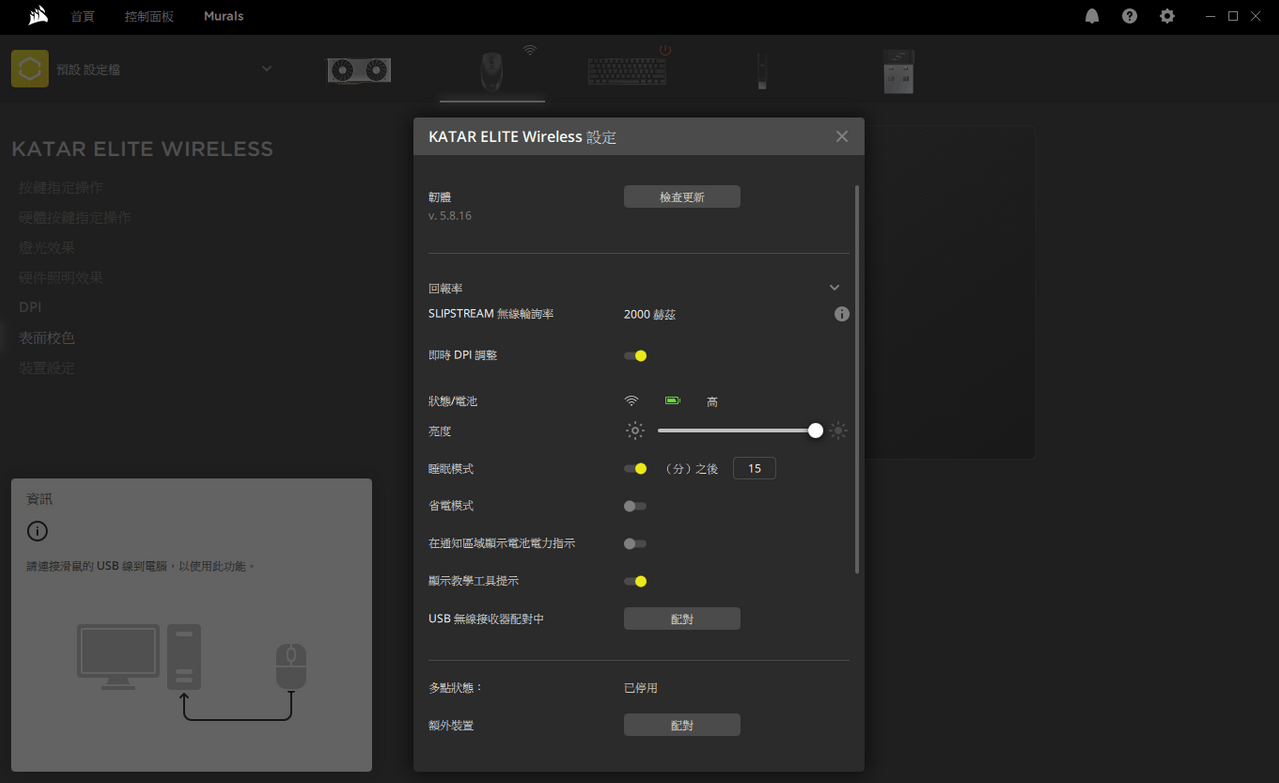Screen dimensions: 1279x783
Task: Open the help question mark icon
Action: (x=1129, y=16)
